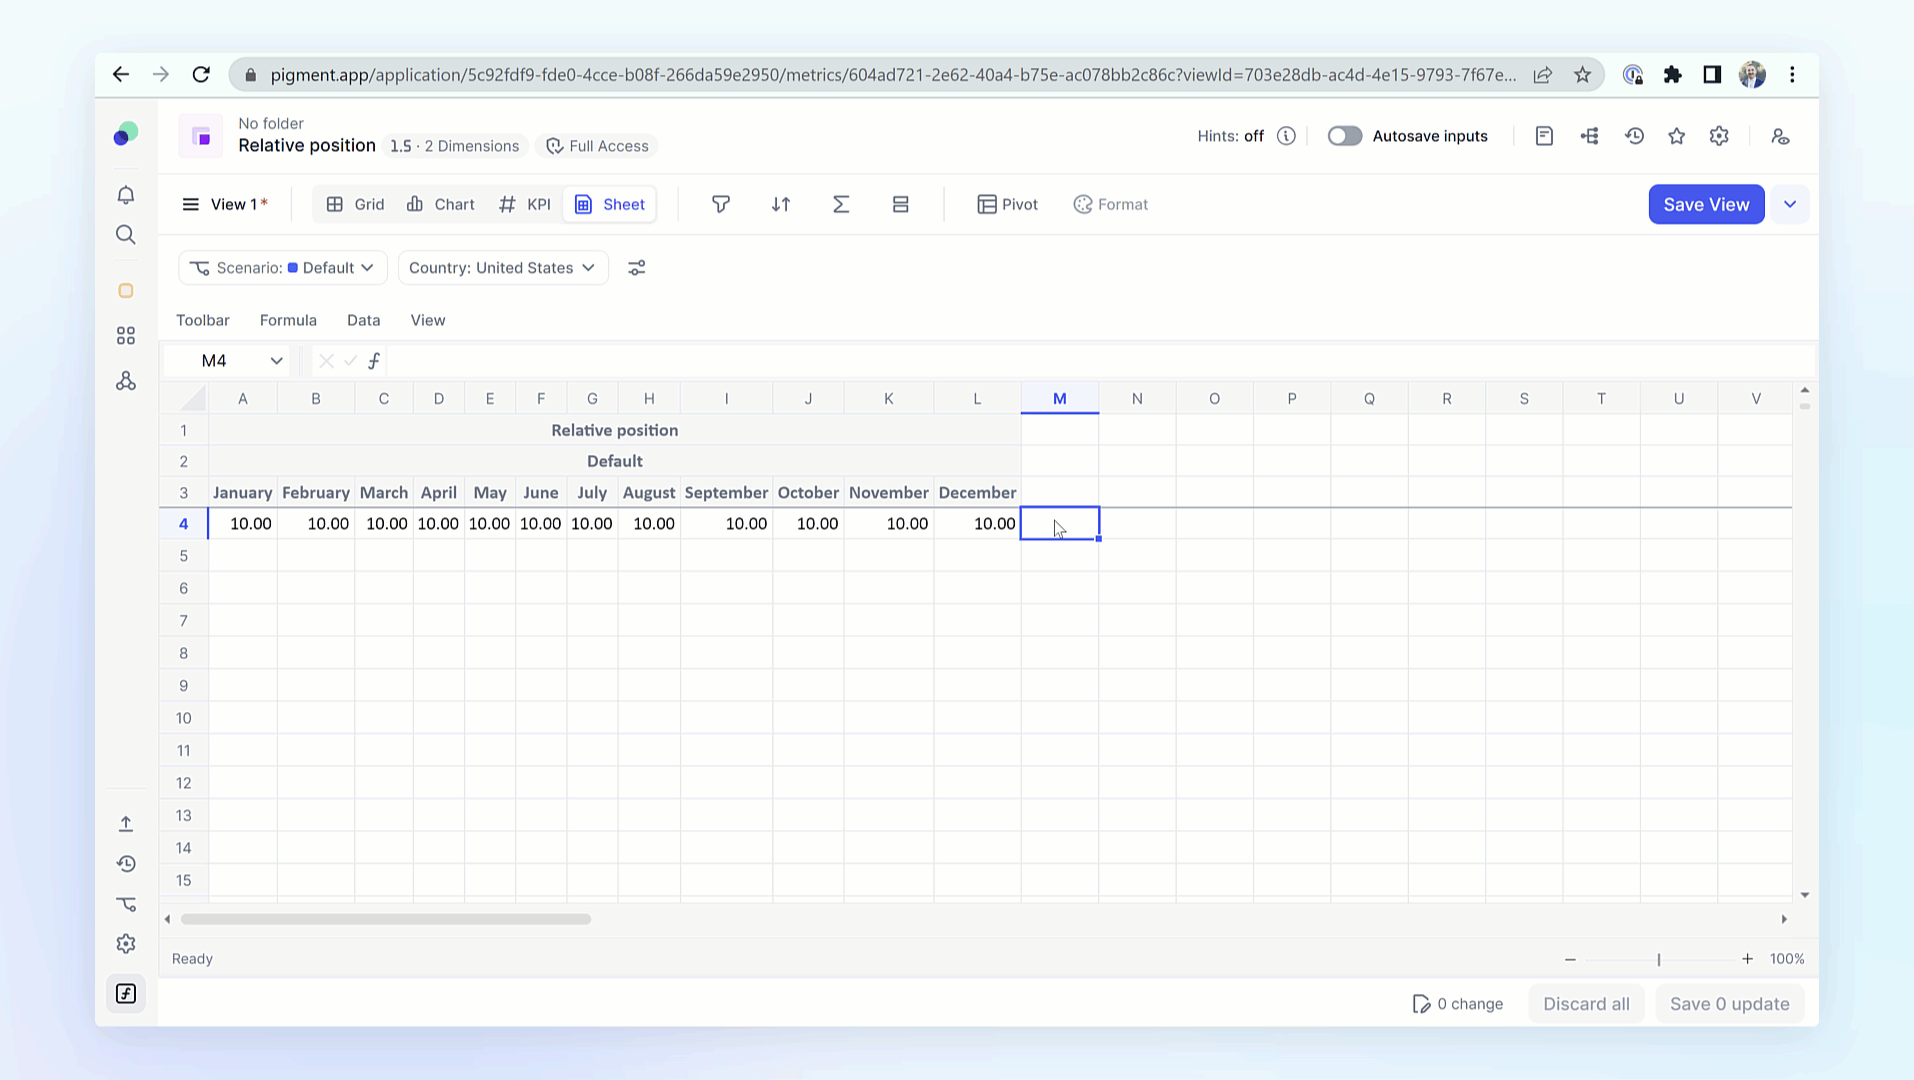Switch to the Chart view tab
Image resolution: width=1914 pixels, height=1080 pixels.
440,204
